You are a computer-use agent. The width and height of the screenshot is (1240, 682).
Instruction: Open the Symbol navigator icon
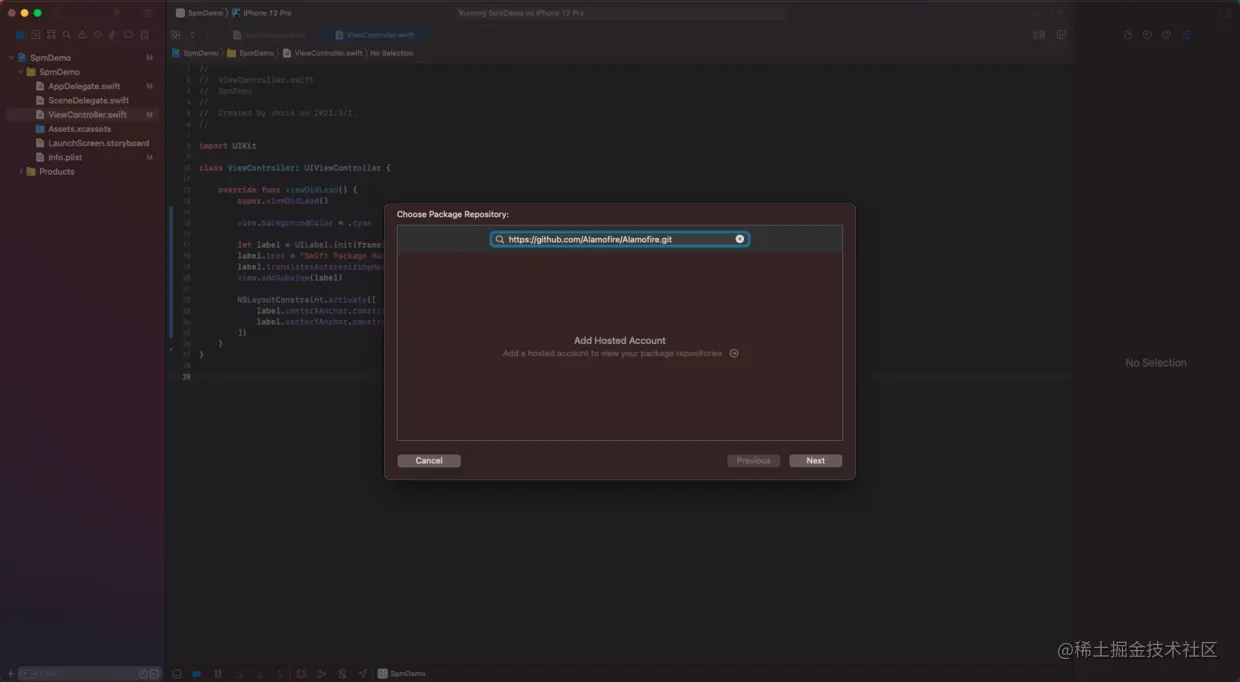tap(52, 34)
